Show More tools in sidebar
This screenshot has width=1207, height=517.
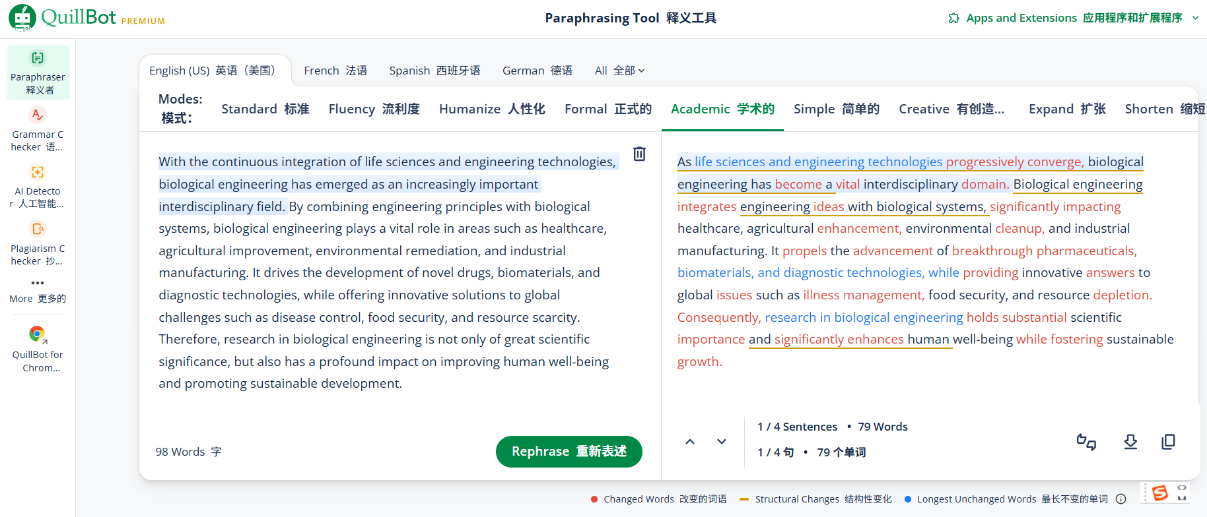(x=37, y=291)
